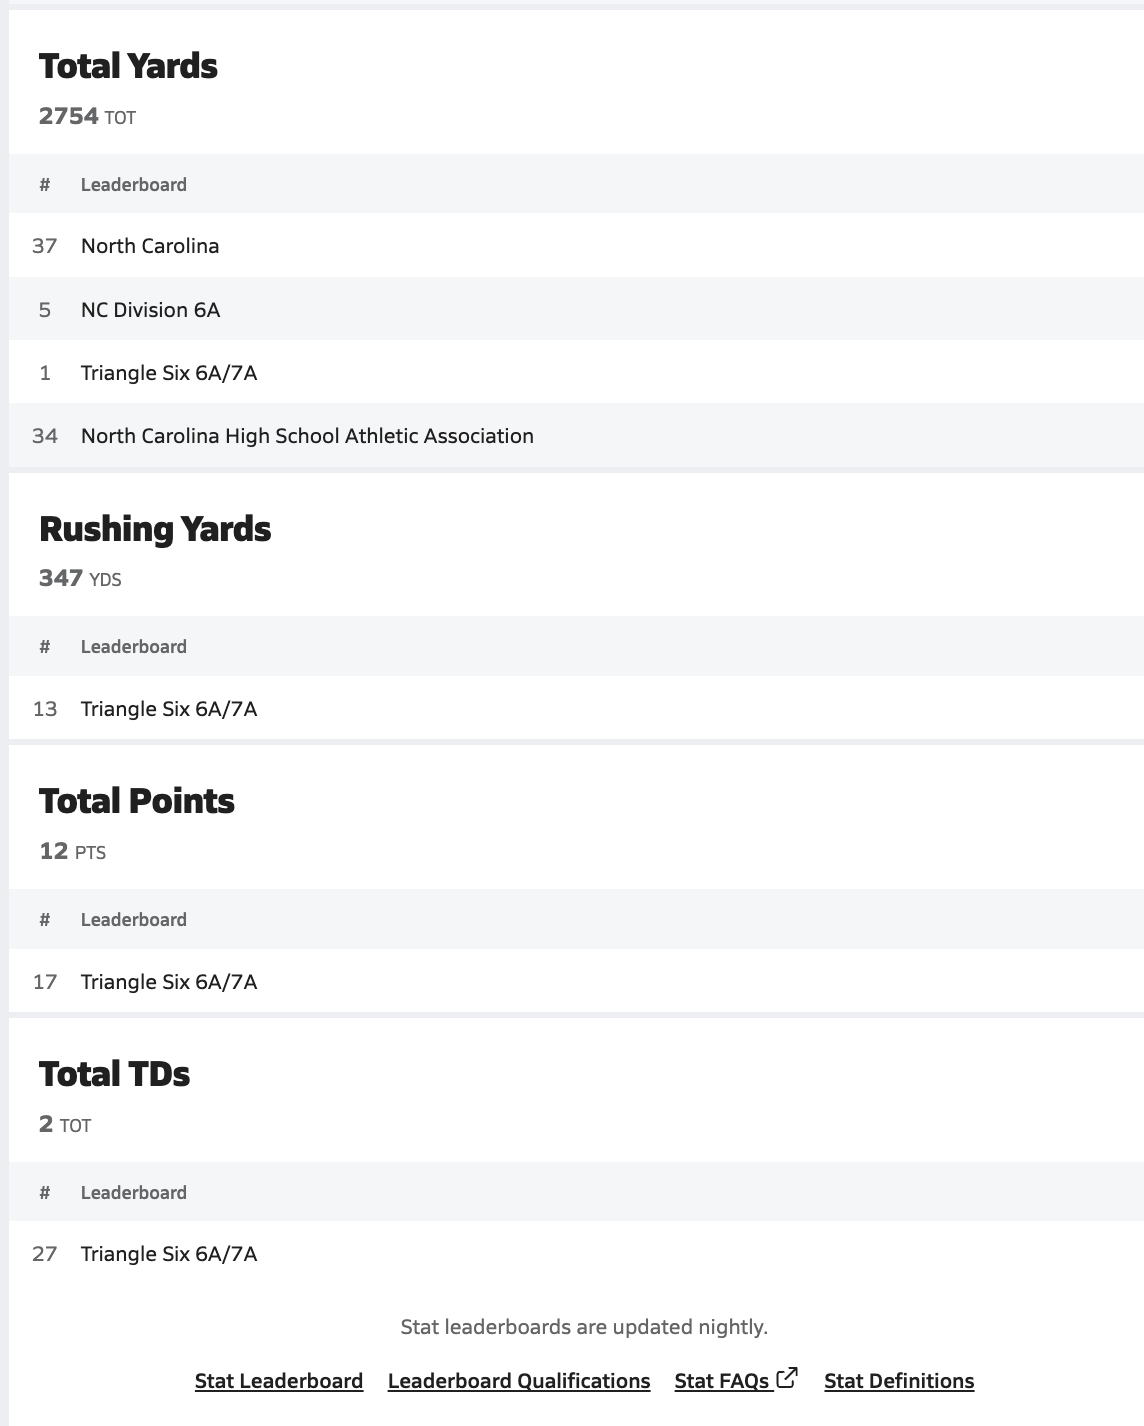Click rank 13 in Rushing Yards table
The width and height of the screenshot is (1144, 1426).
coord(45,709)
